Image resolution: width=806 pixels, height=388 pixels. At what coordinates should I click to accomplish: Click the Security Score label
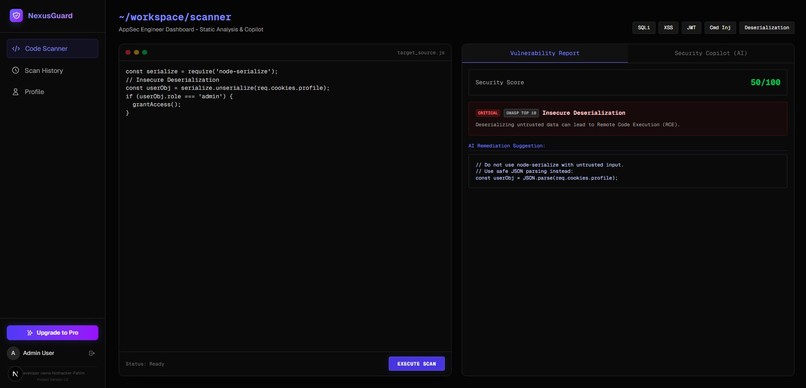point(500,82)
